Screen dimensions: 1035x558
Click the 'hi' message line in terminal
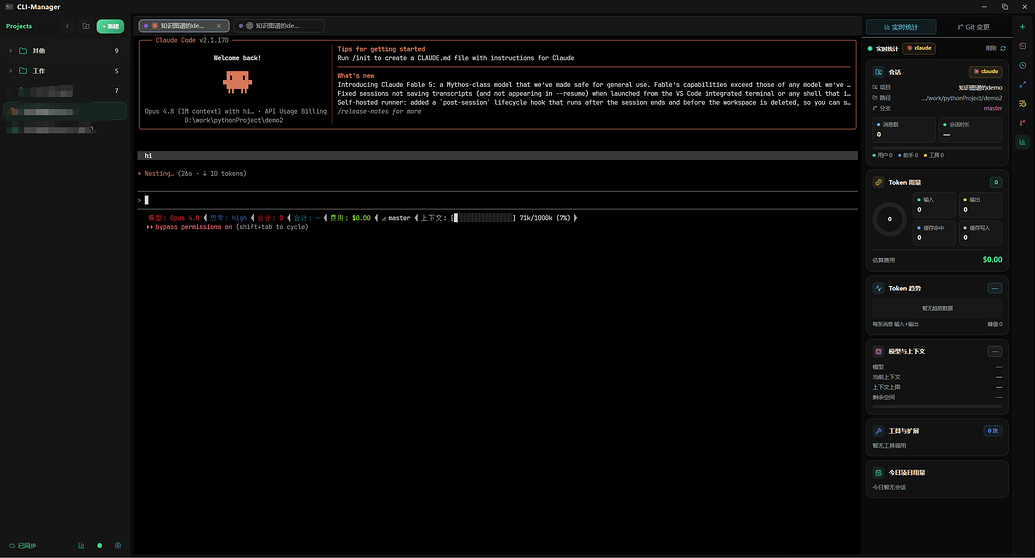point(498,156)
